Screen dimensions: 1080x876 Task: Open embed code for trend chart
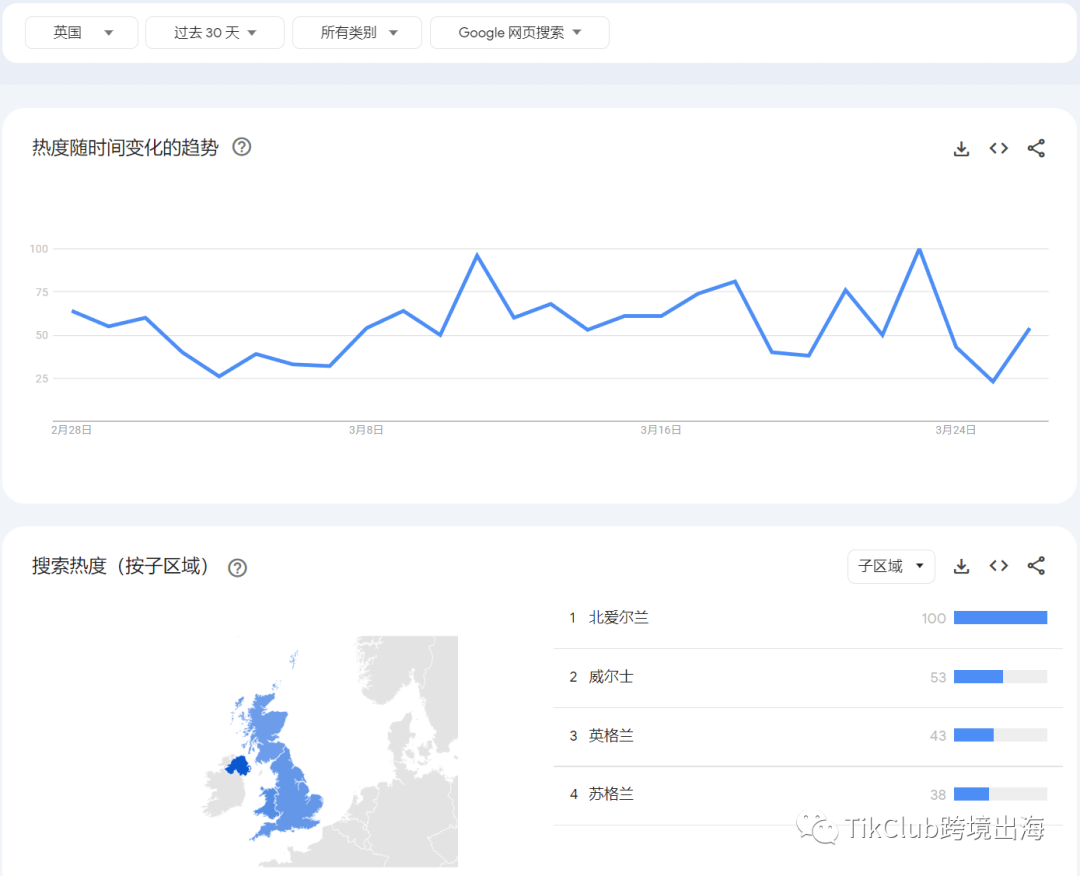pos(999,148)
